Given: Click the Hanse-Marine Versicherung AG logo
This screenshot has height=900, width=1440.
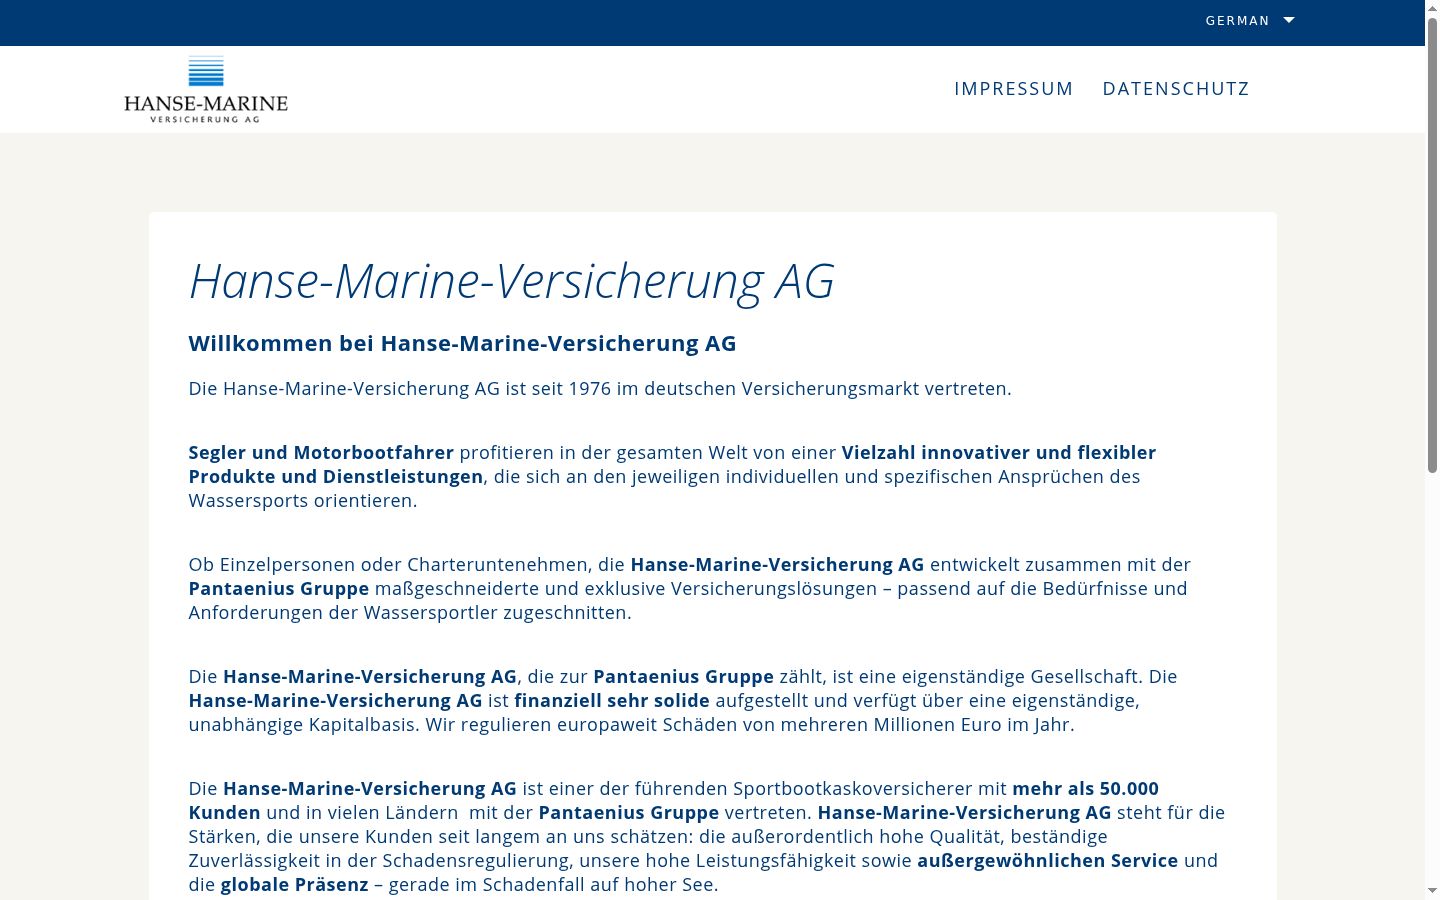Looking at the screenshot, I should click(206, 89).
